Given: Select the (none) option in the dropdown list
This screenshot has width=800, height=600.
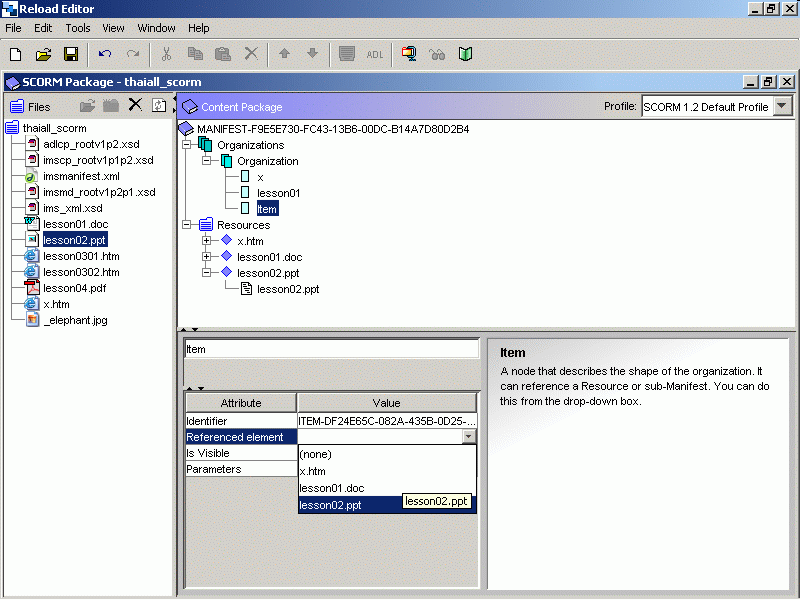Looking at the screenshot, I should tap(315, 454).
